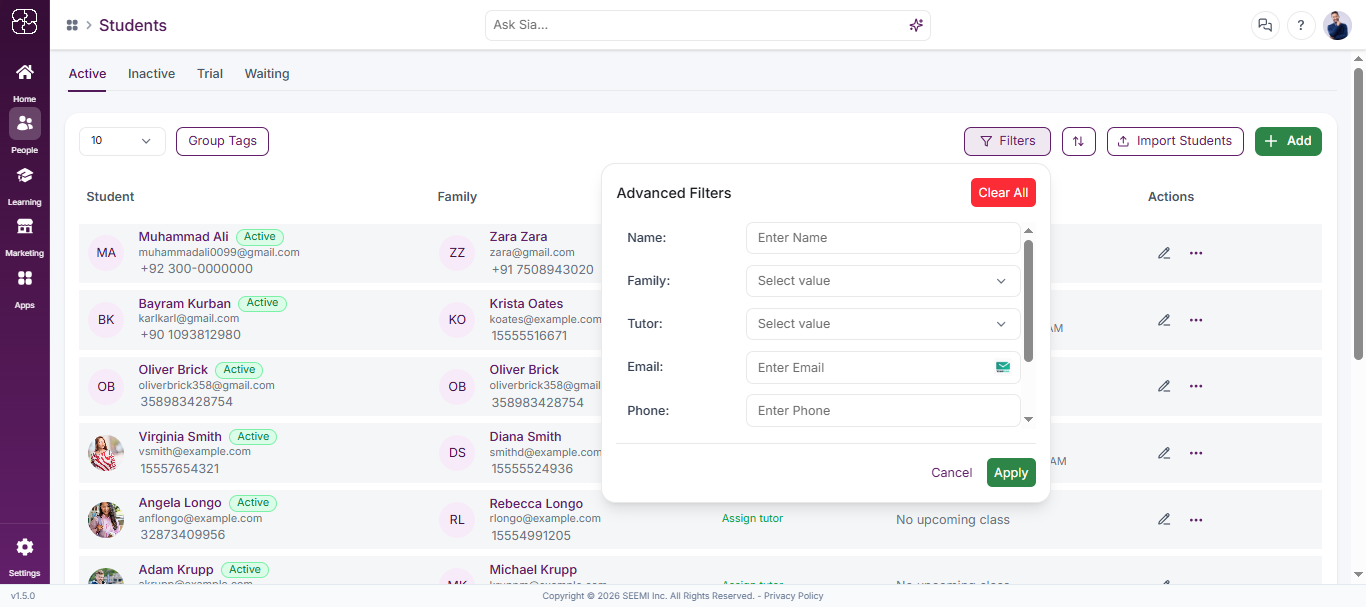Click the Students breadcrumb title

pyautogui.click(x=133, y=25)
